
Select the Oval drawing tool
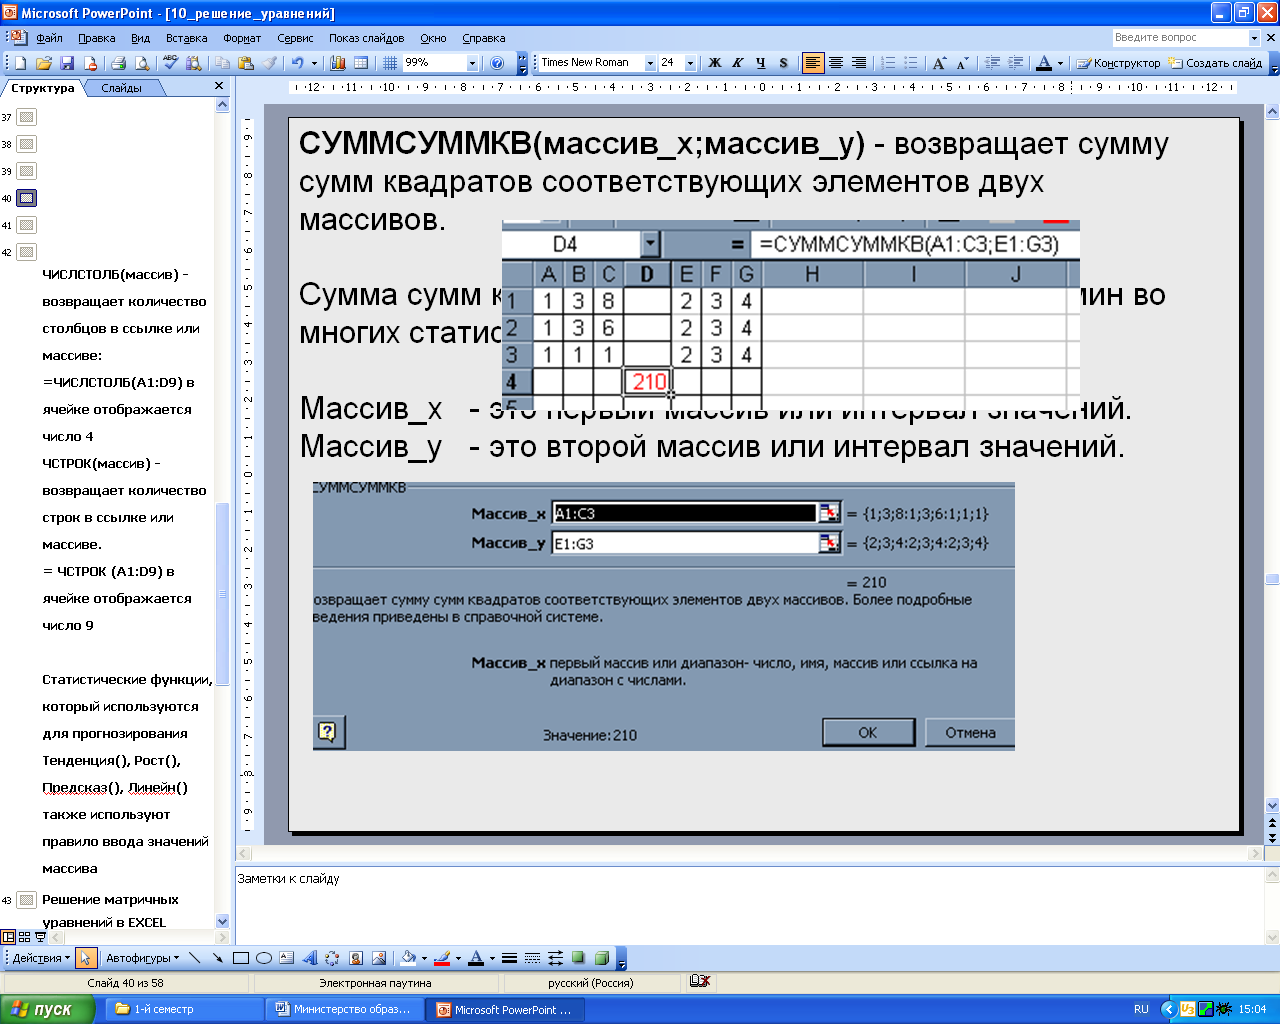click(264, 958)
